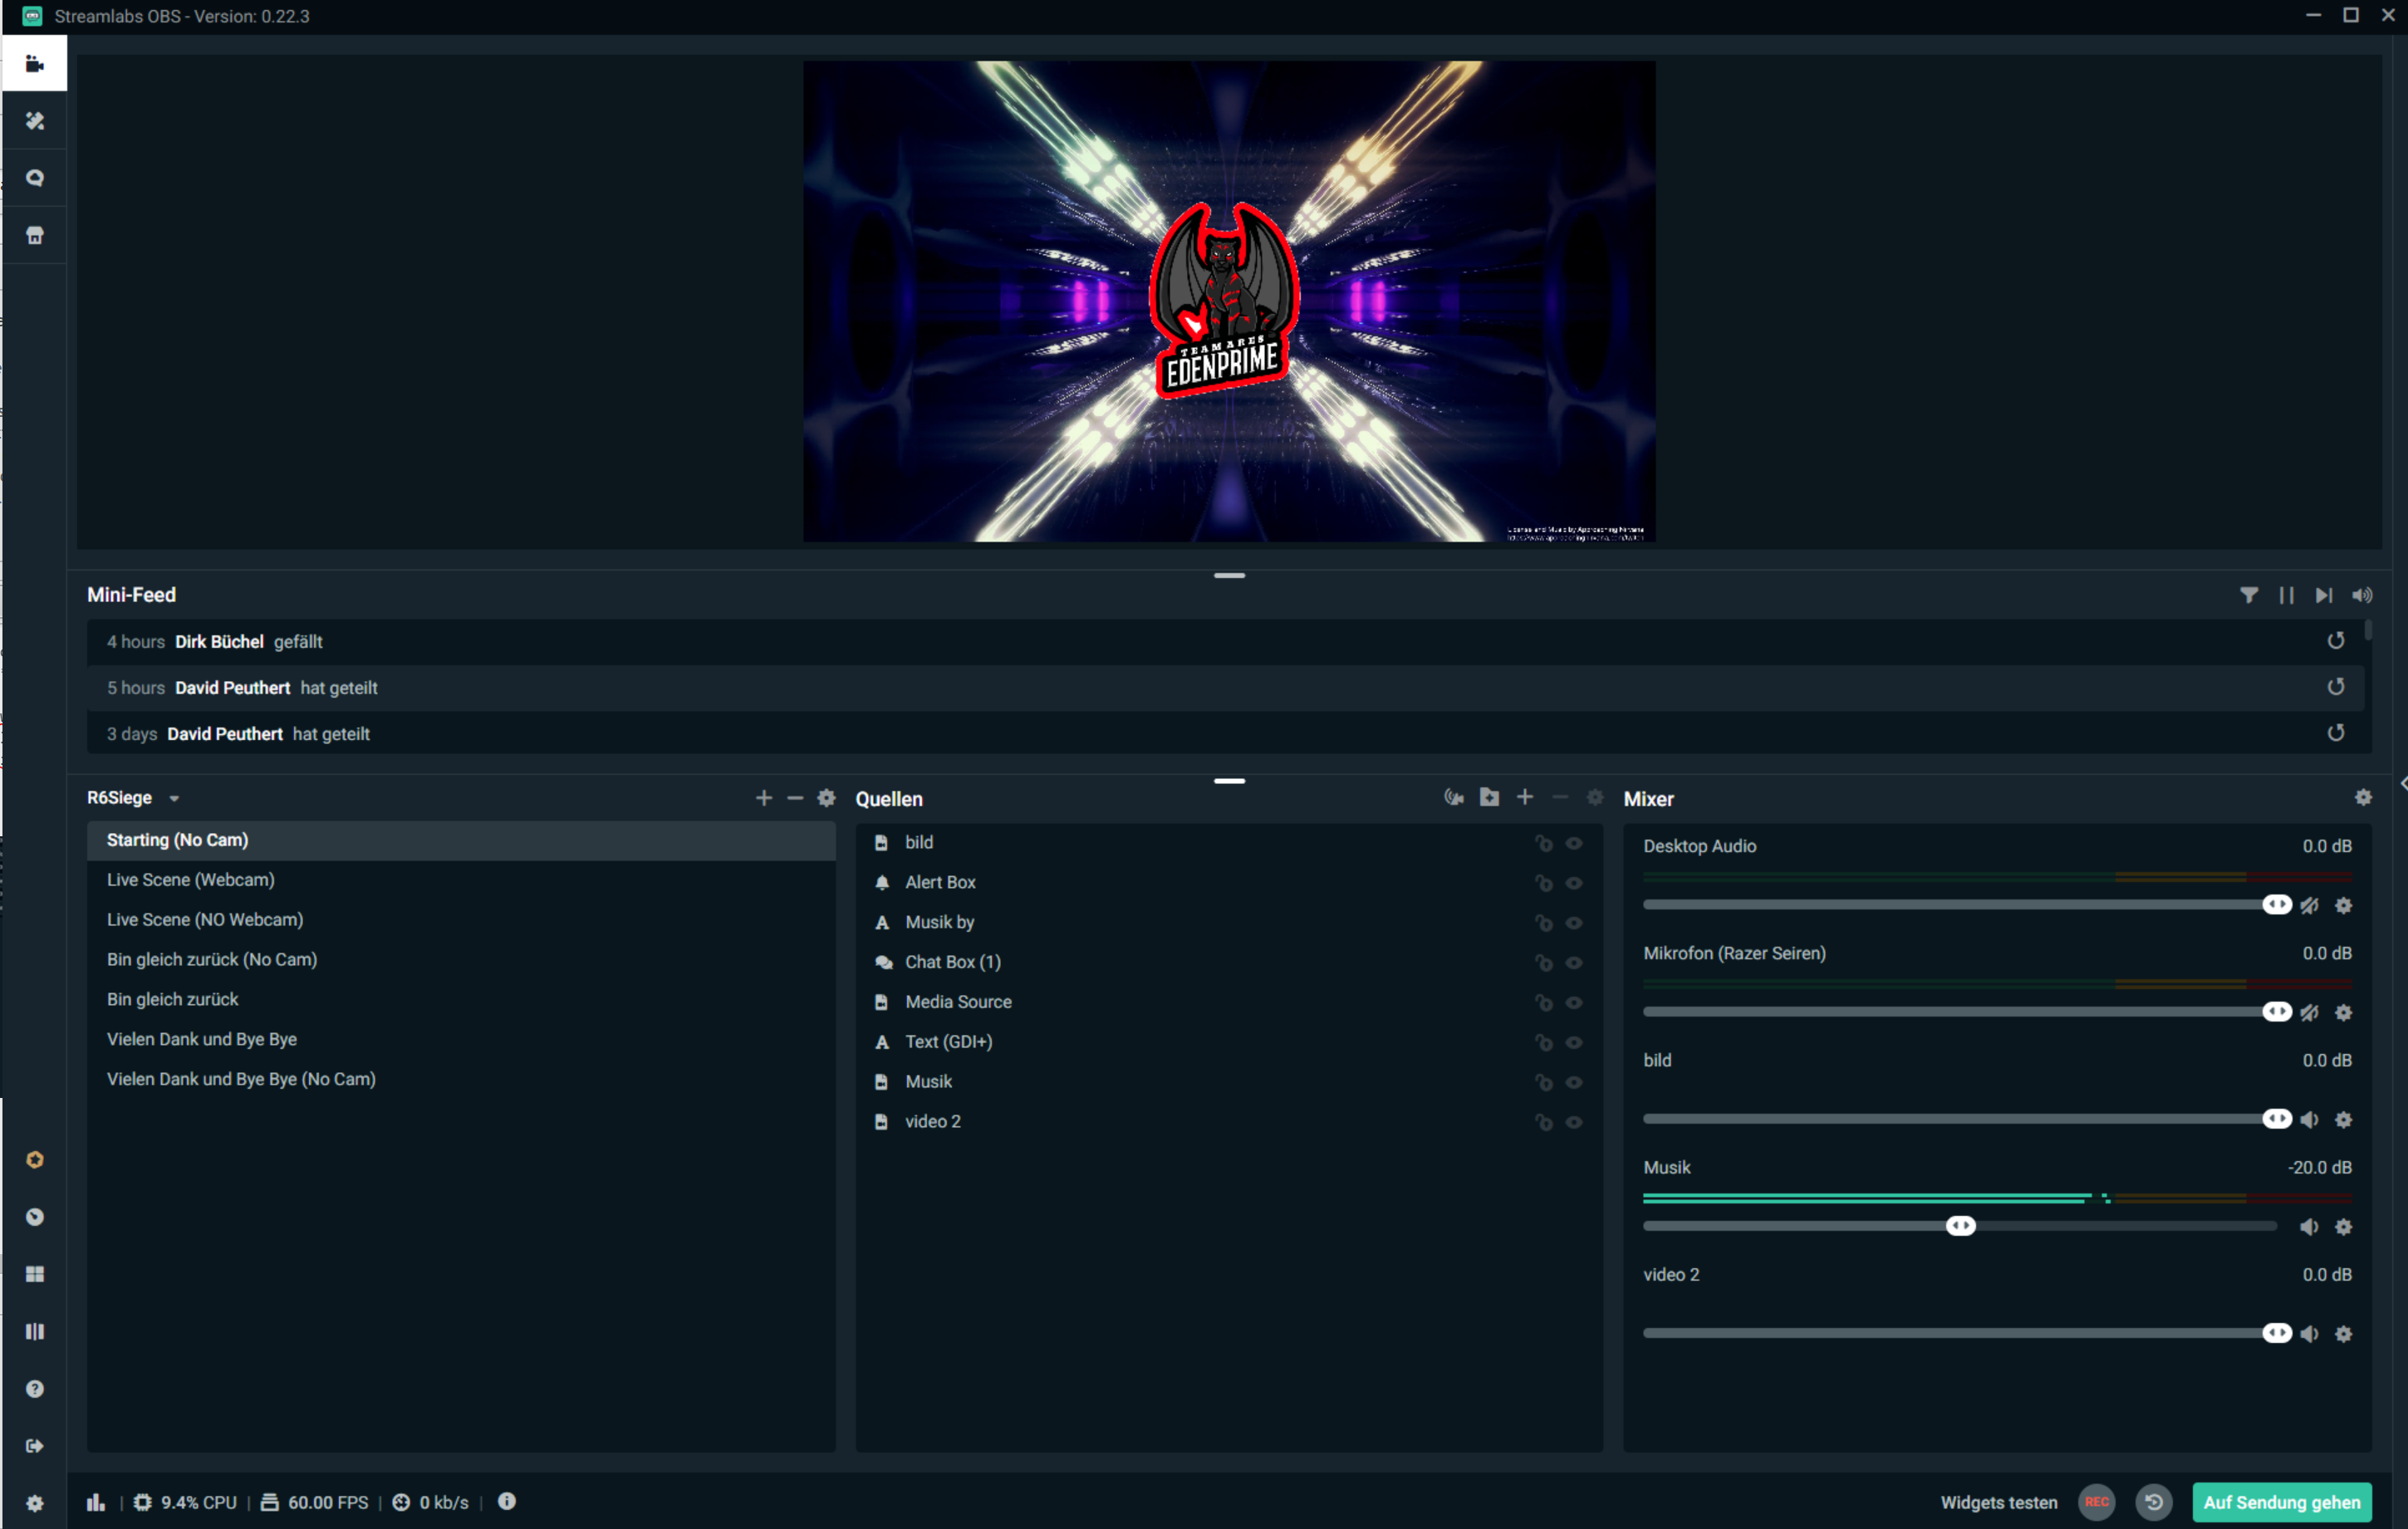This screenshot has height=1529, width=2408.
Task: Open performance stats bar chart icon
Action: coord(95,1502)
